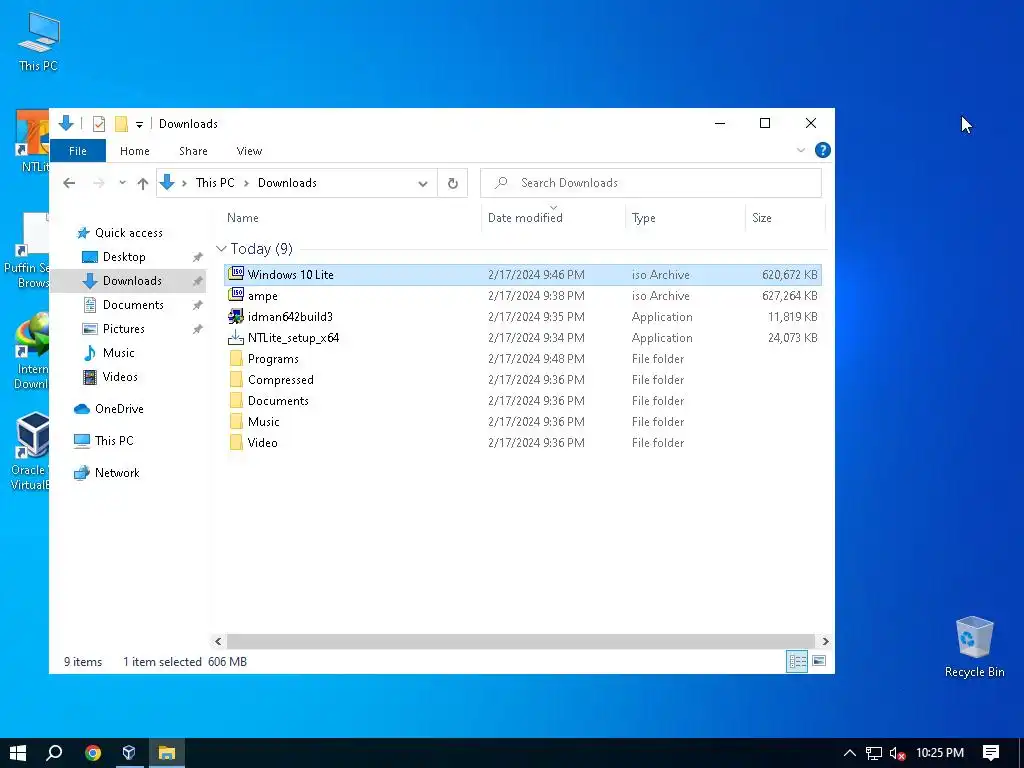Click the horizontal scrollbar left arrow
The height and width of the screenshot is (768, 1024).
click(x=218, y=641)
